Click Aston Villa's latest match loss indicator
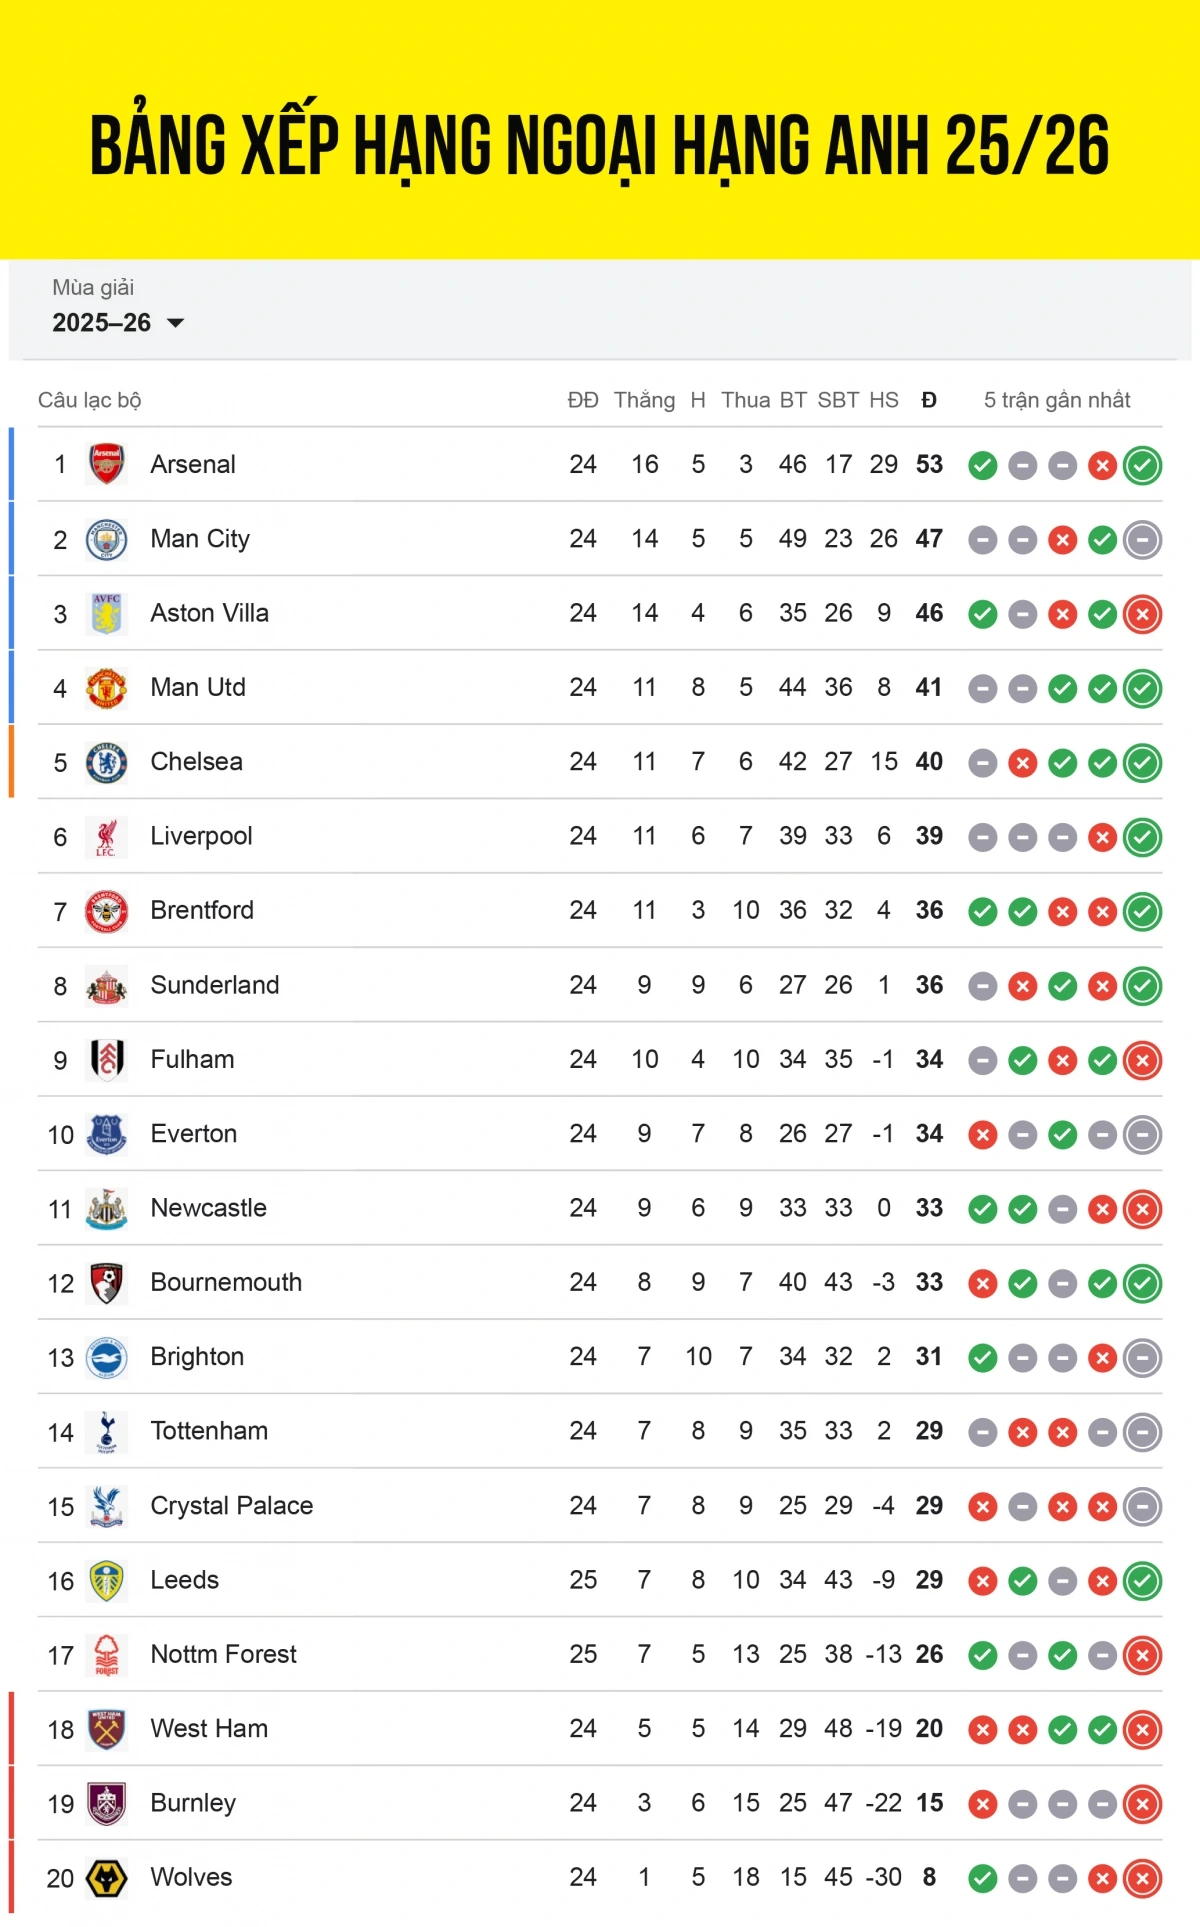The width and height of the screenshot is (1200, 1927). pos(1142,614)
